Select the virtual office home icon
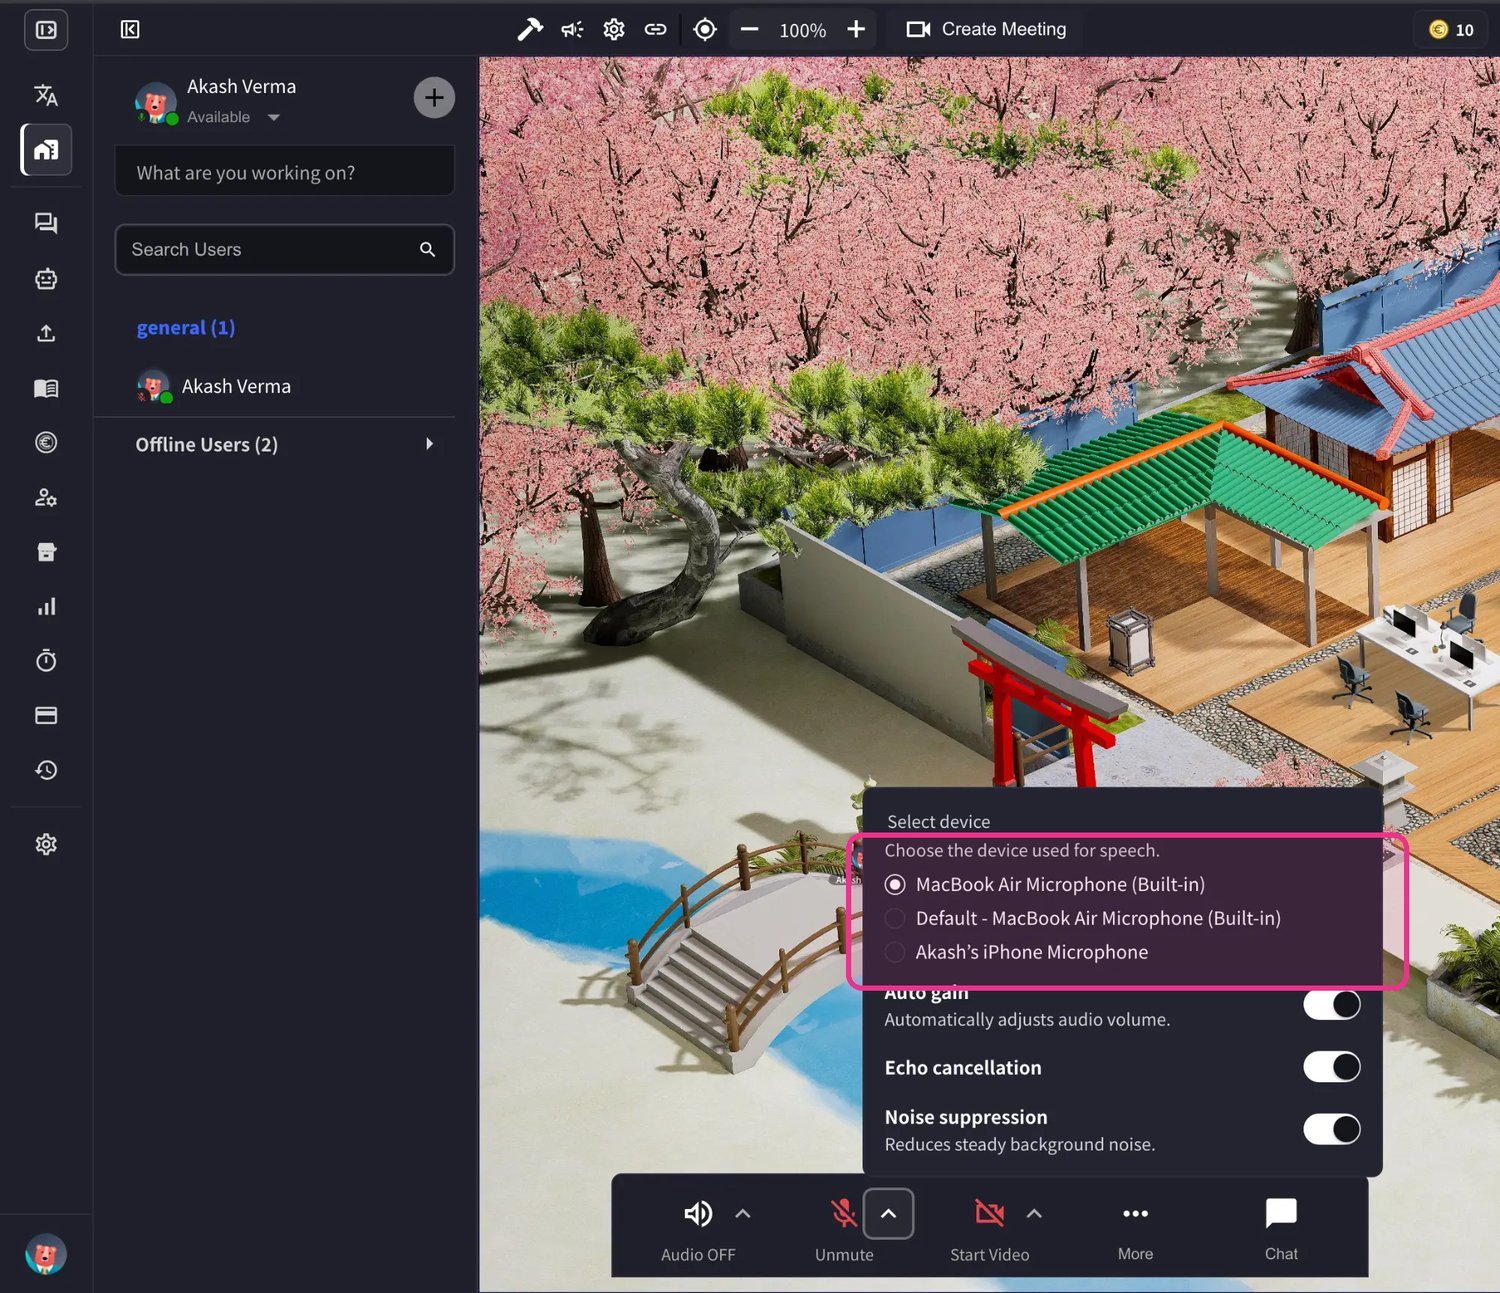The image size is (1500, 1293). (x=46, y=150)
